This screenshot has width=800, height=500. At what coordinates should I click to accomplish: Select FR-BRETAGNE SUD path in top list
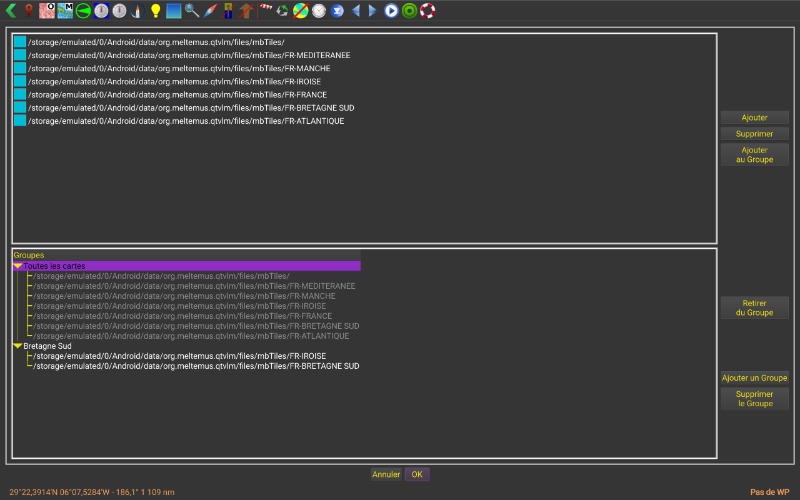tap(190, 107)
